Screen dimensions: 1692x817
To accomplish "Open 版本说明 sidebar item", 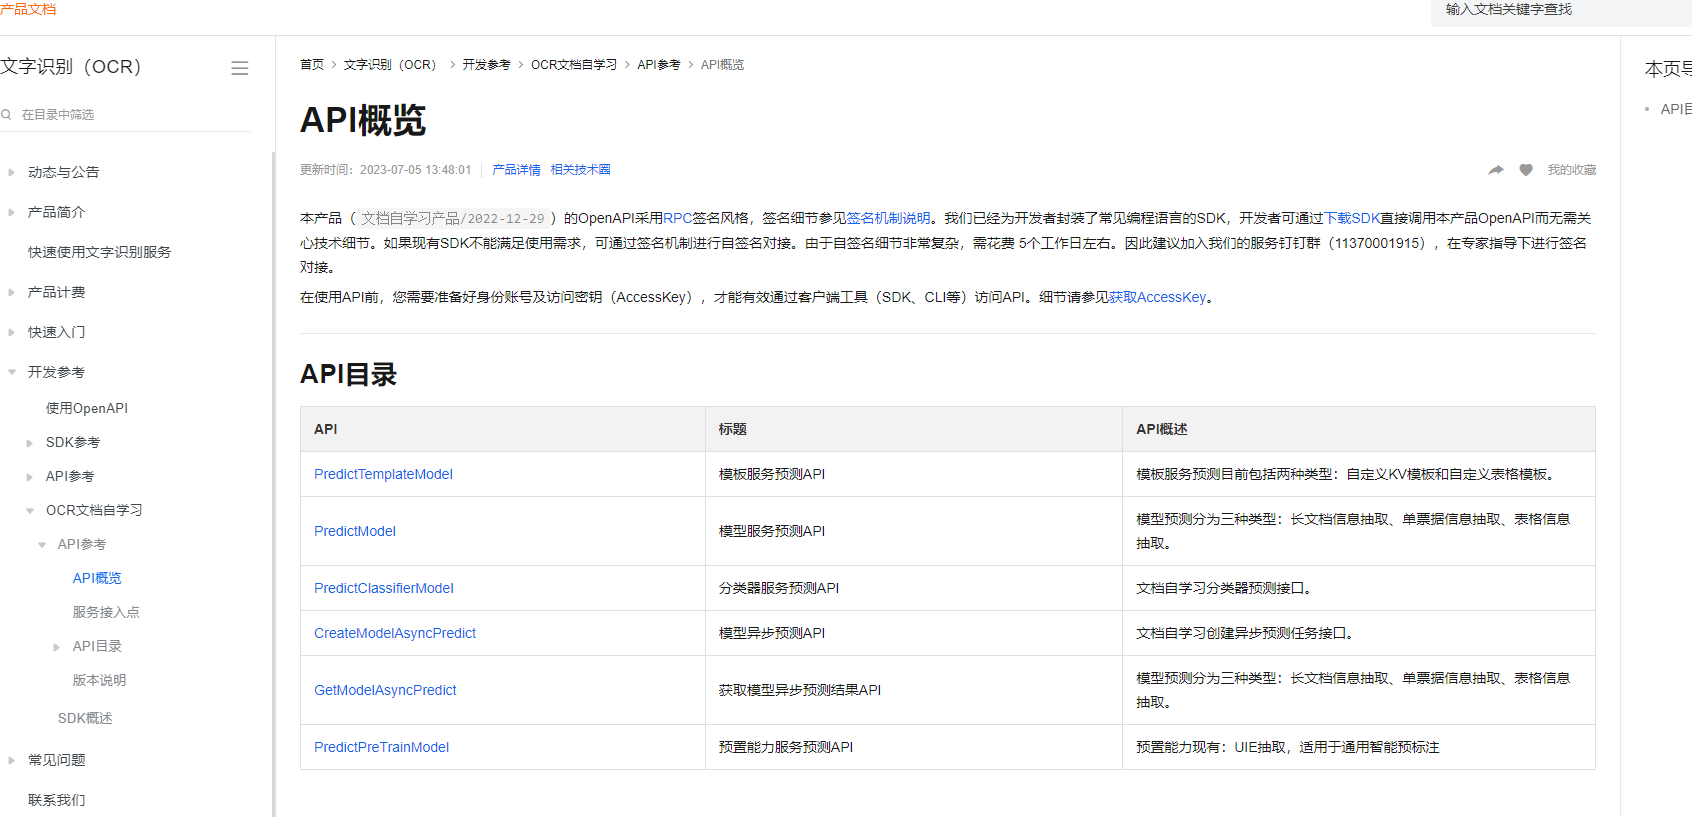I will point(99,680).
